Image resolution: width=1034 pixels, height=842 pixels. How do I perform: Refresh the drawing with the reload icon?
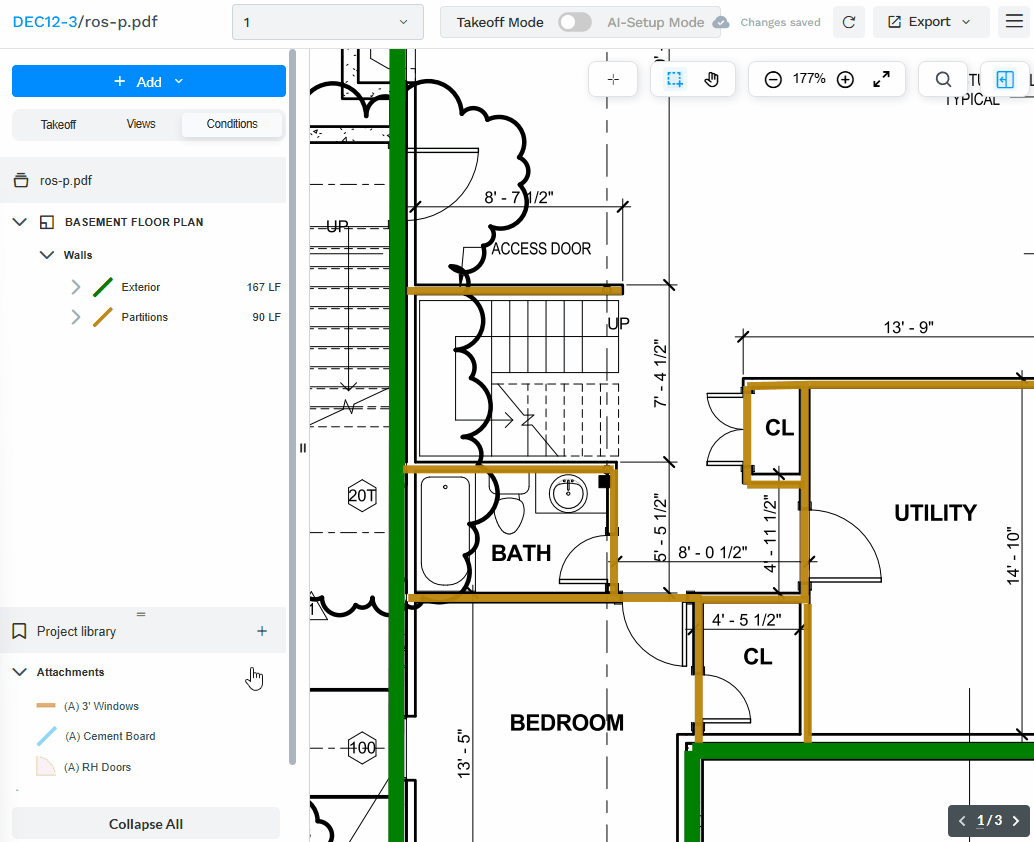coord(848,21)
